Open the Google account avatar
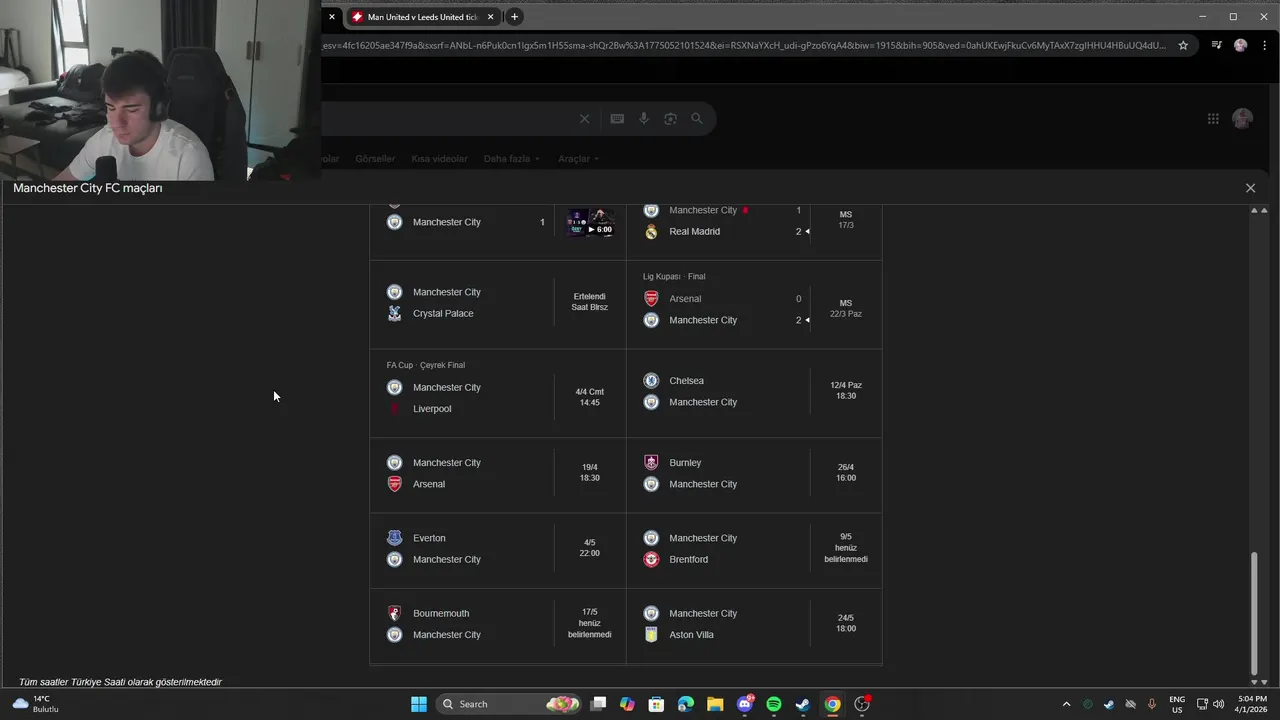 [1243, 119]
